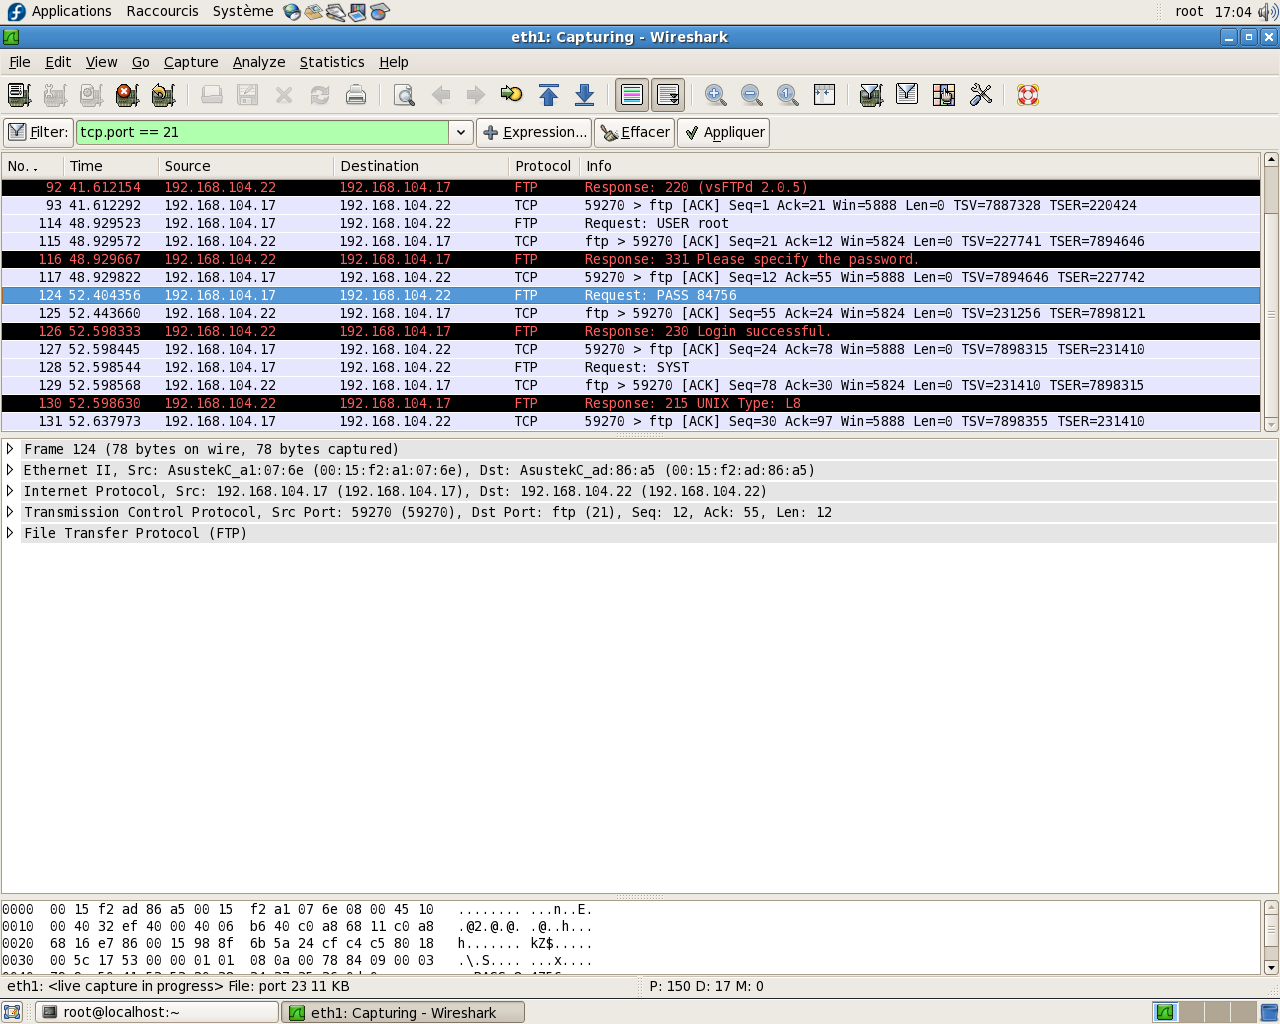1280x1024 pixels.
Task: Open the preferences tools icon
Action: pos(980,95)
